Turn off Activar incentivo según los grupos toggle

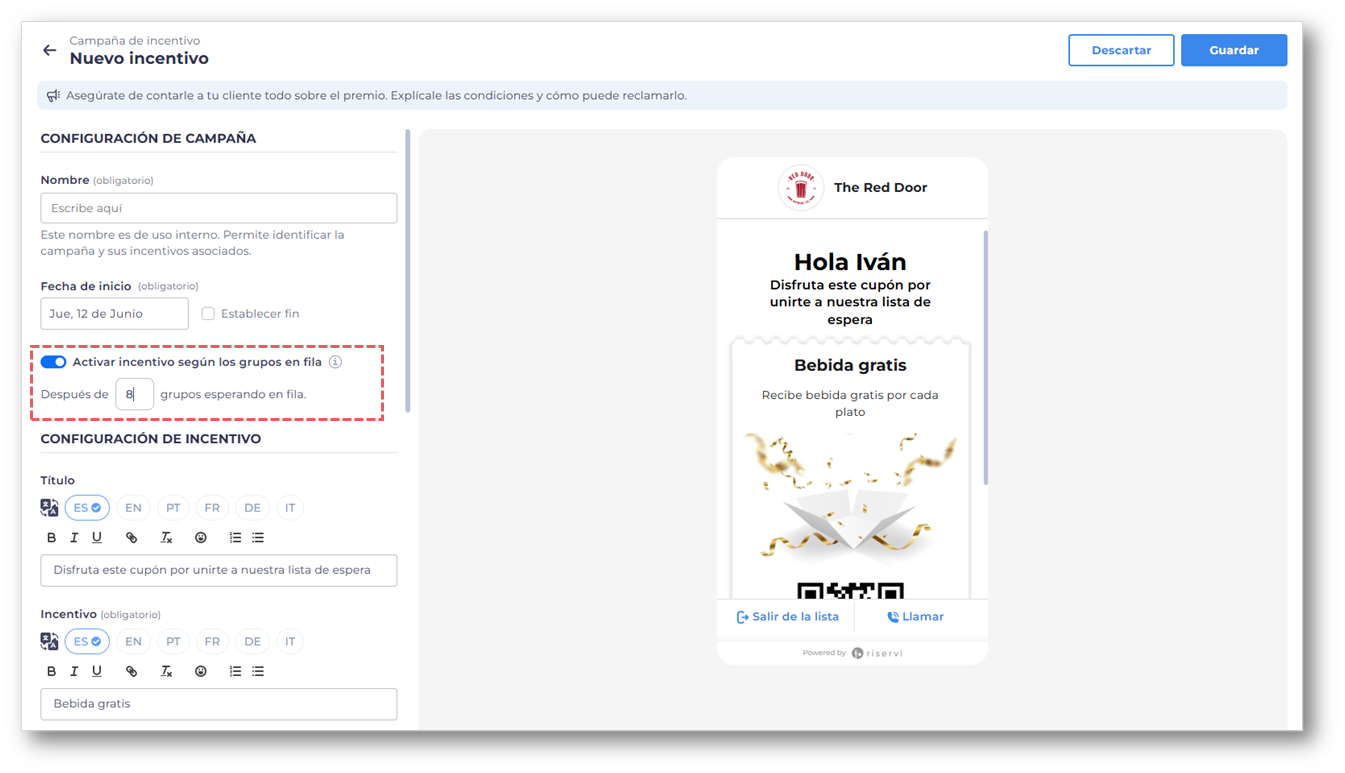(x=54, y=362)
